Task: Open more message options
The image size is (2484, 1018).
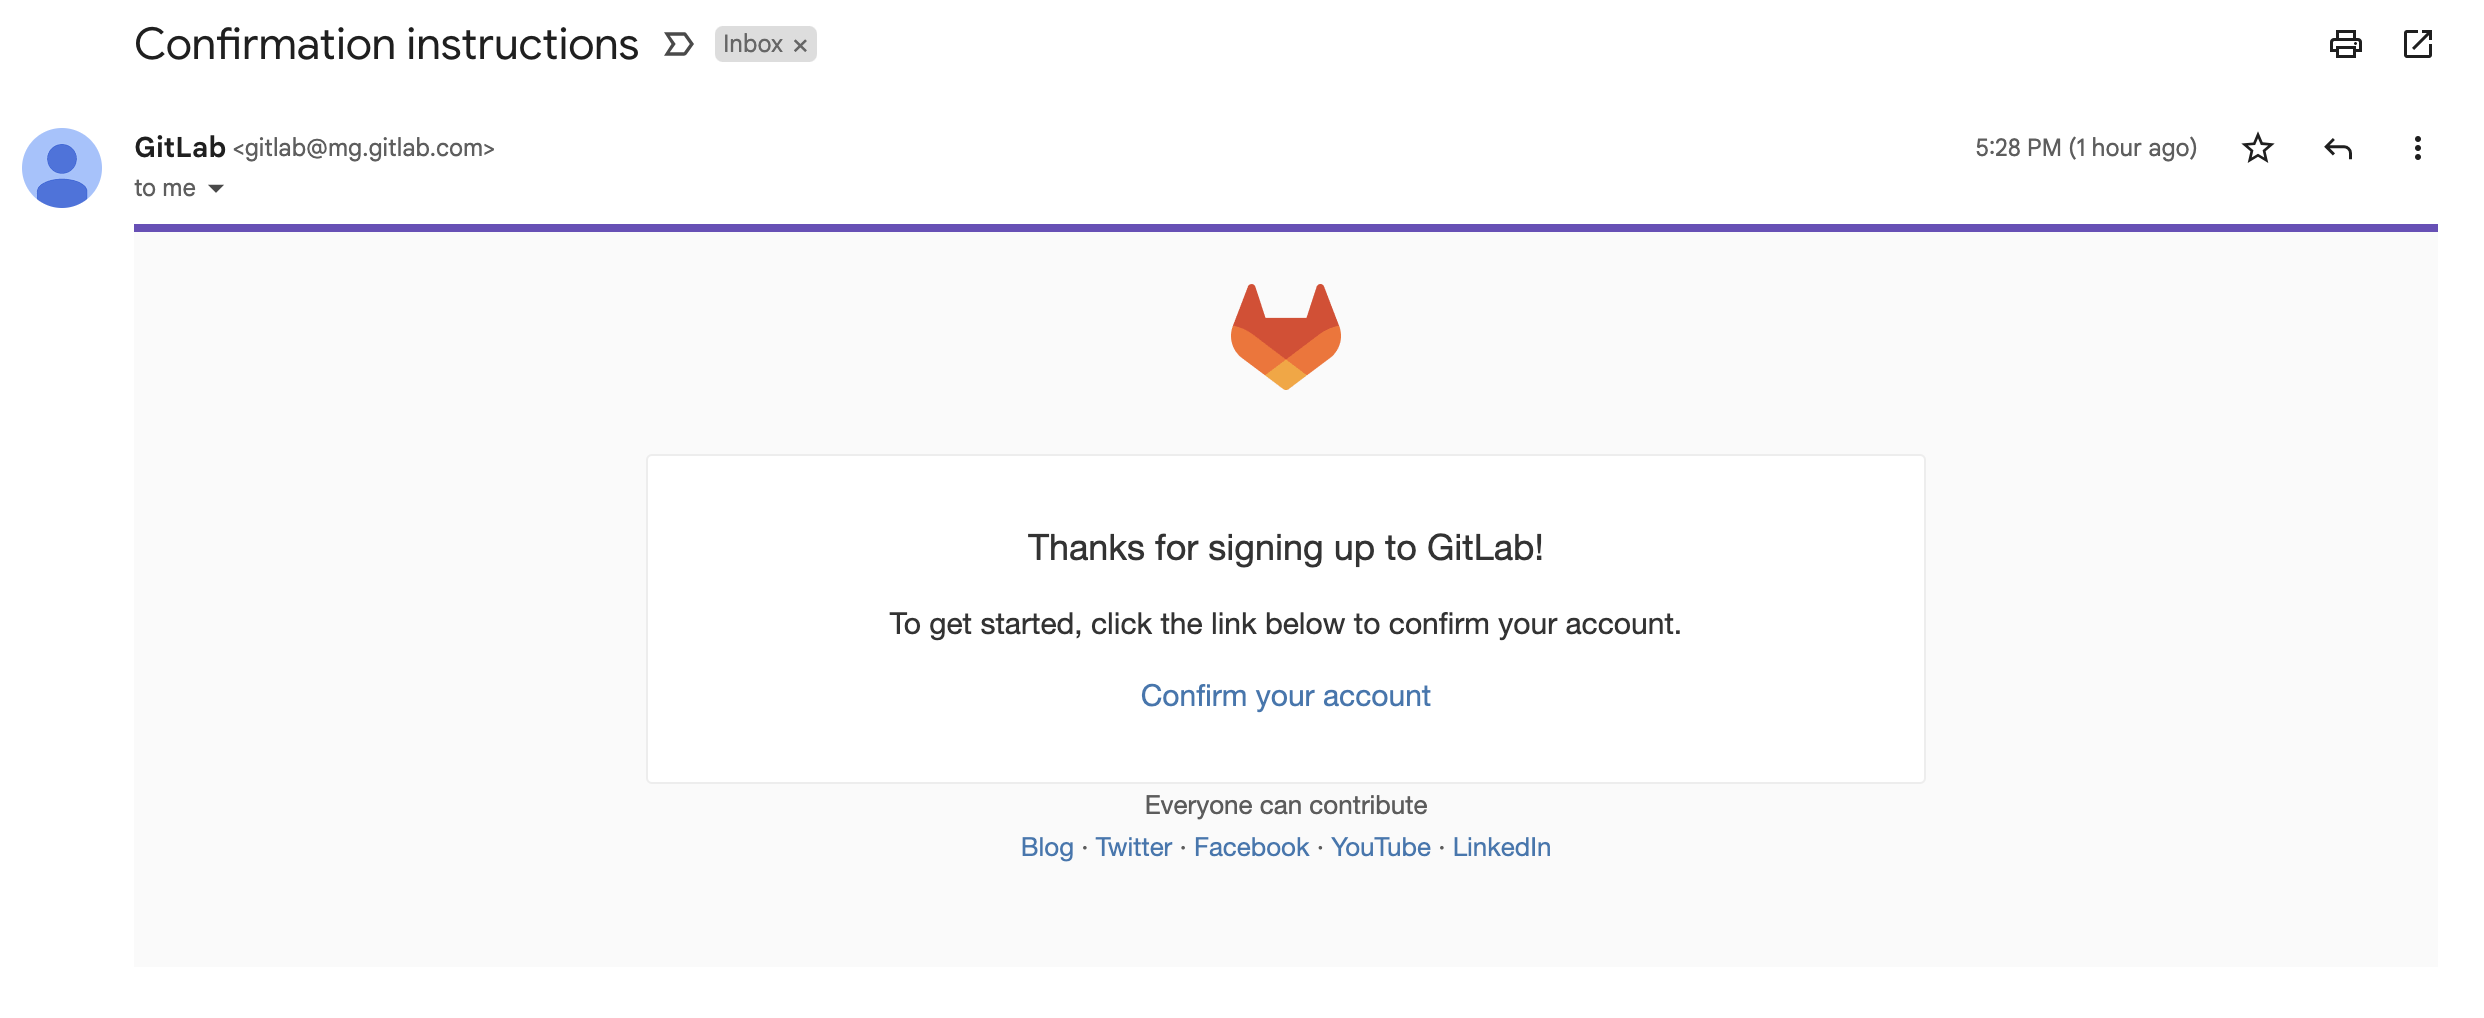Action: click(x=2418, y=148)
